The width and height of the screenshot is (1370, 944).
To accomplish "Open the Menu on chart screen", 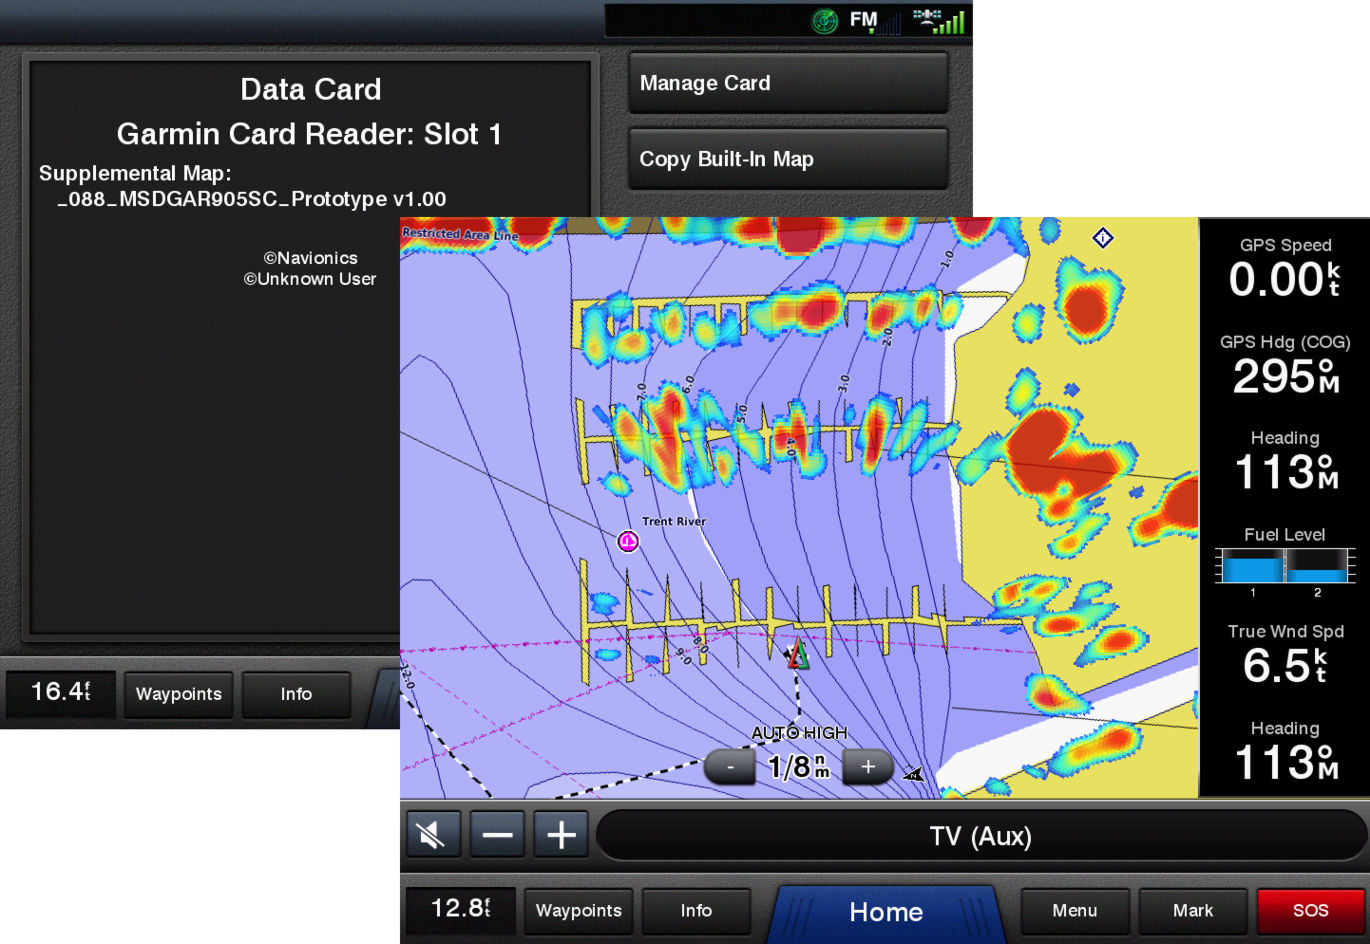I will click(x=1075, y=910).
